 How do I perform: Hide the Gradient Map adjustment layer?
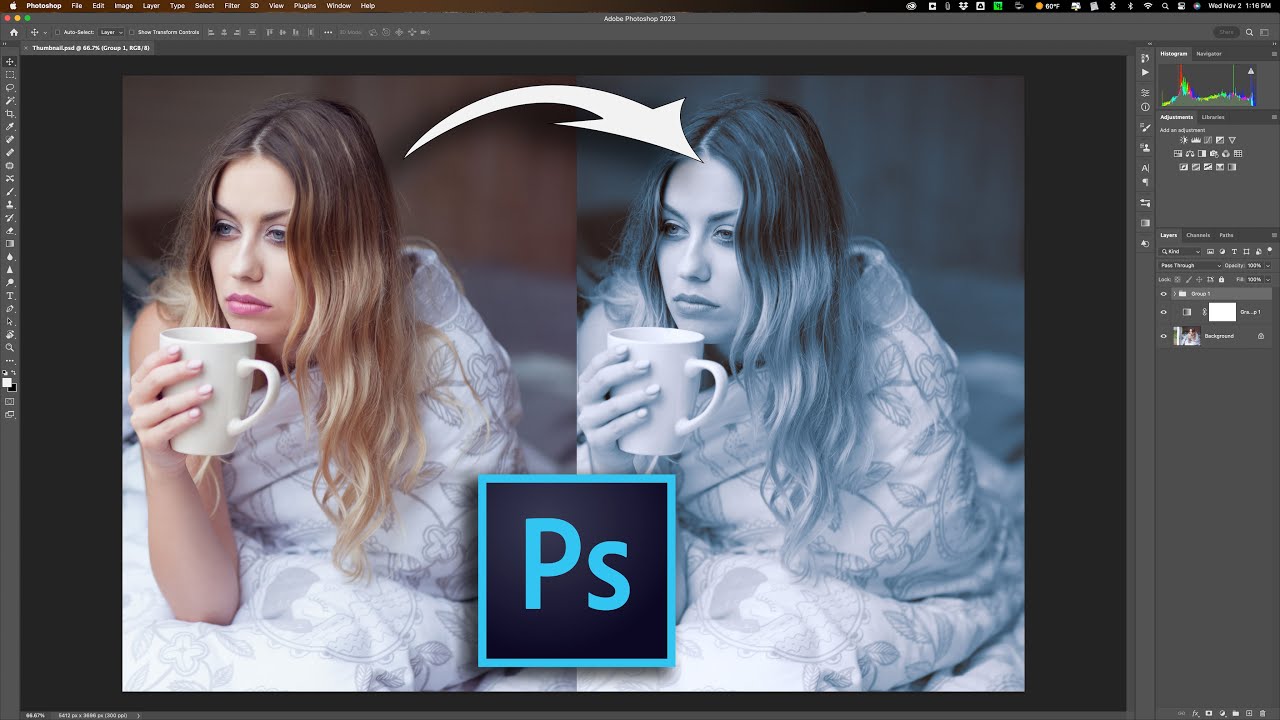click(1163, 312)
